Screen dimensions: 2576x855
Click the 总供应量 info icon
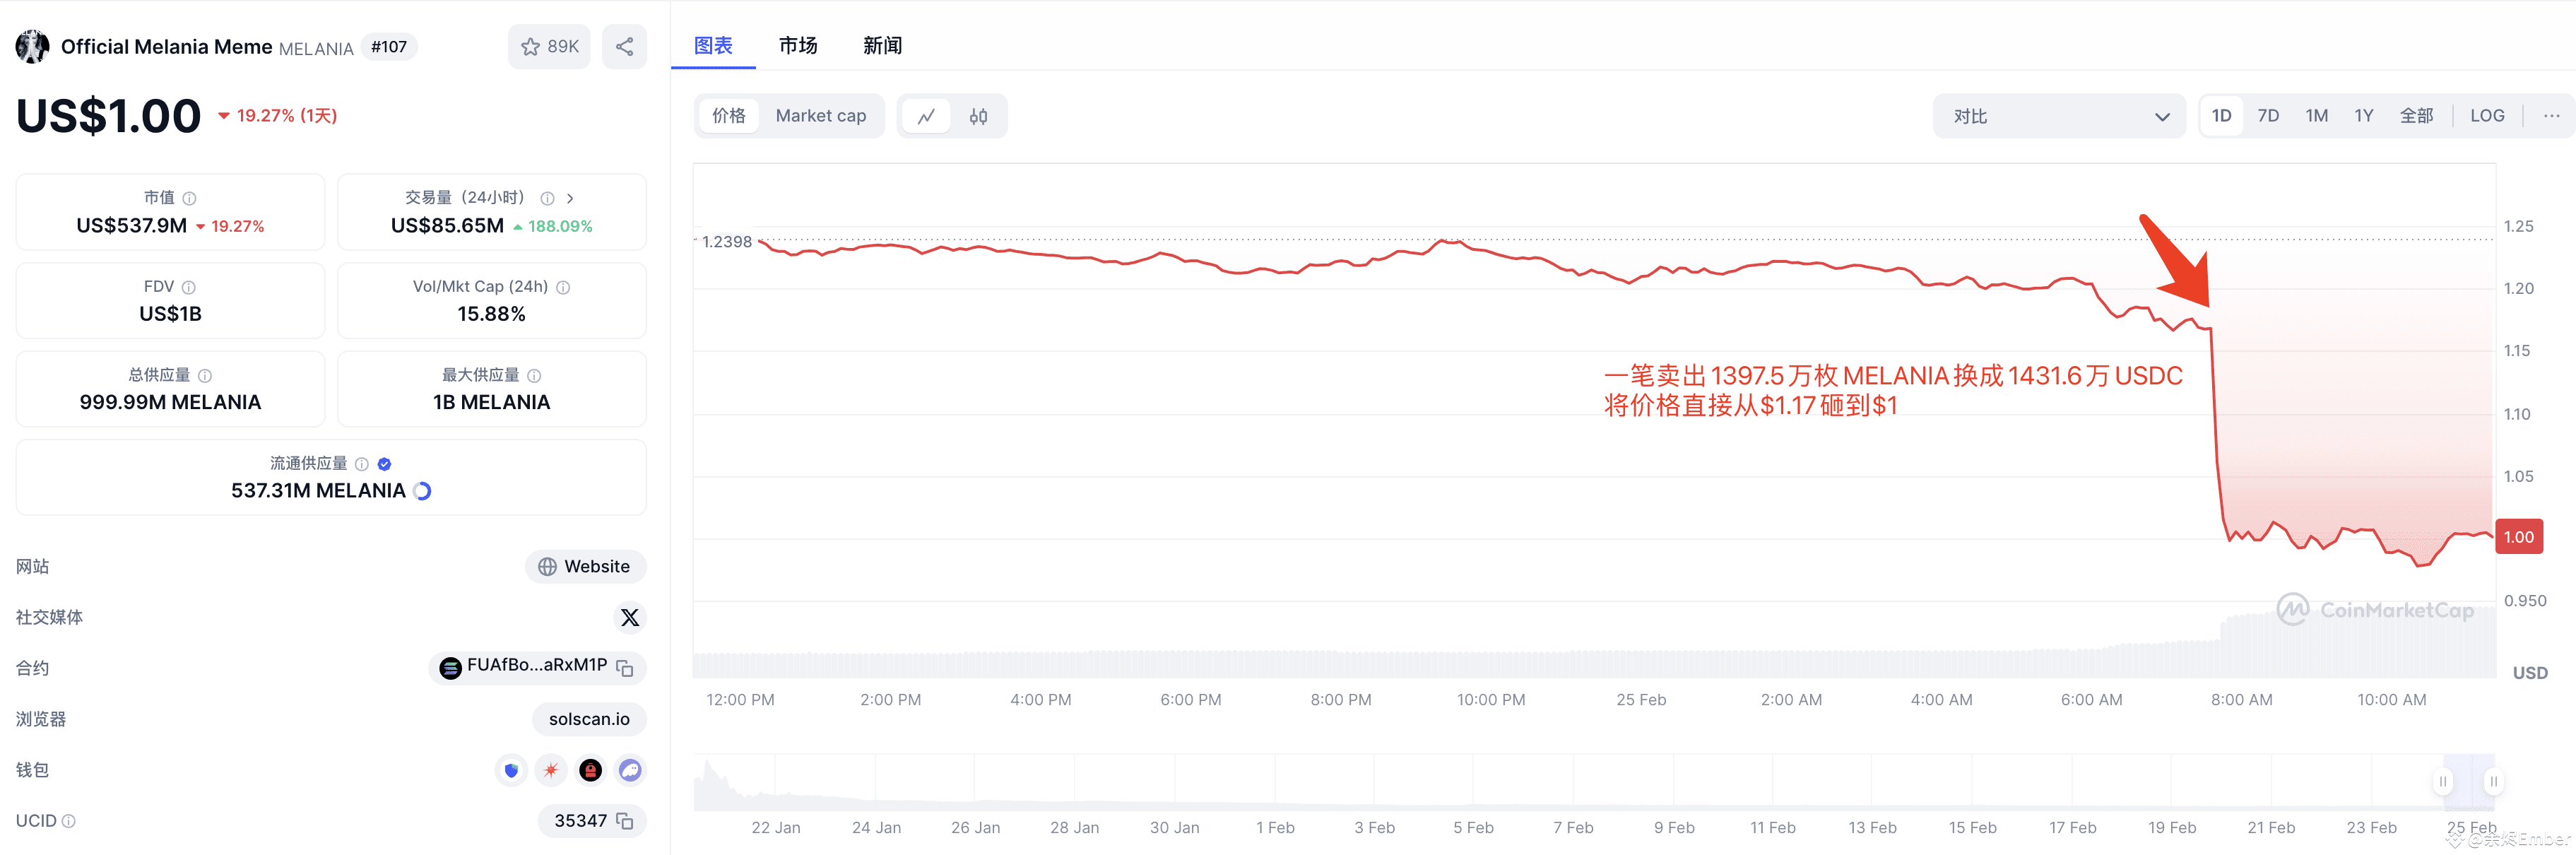coord(205,376)
